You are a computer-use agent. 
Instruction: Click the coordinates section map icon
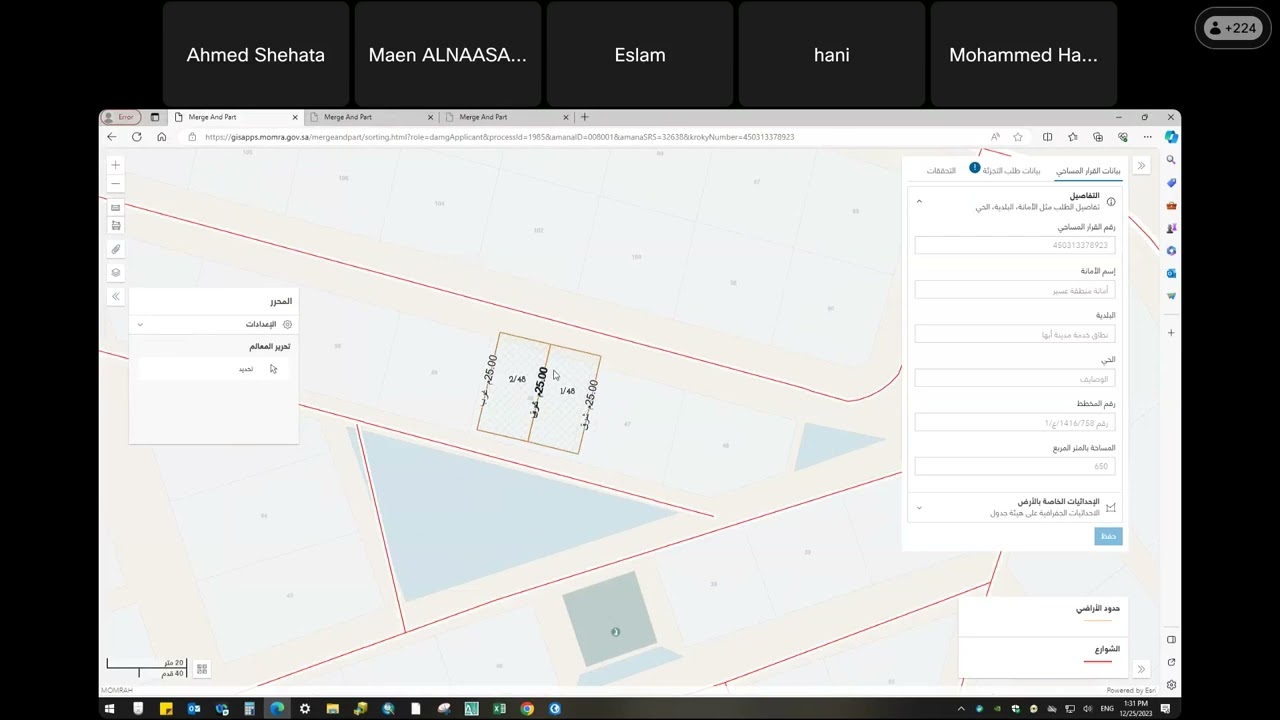1110,508
